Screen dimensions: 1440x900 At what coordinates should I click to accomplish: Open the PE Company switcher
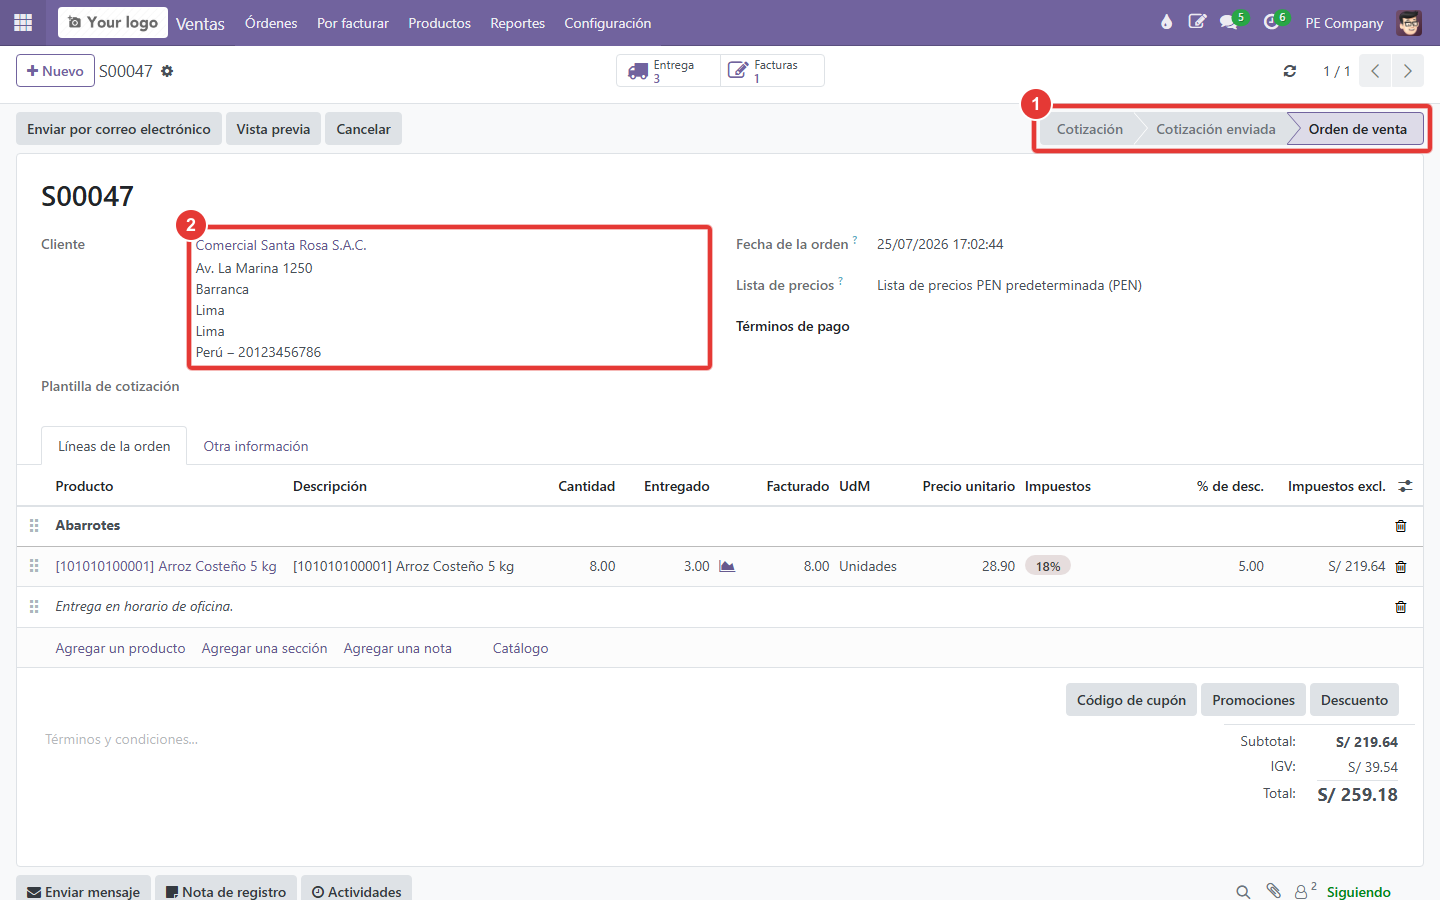tap(1344, 23)
